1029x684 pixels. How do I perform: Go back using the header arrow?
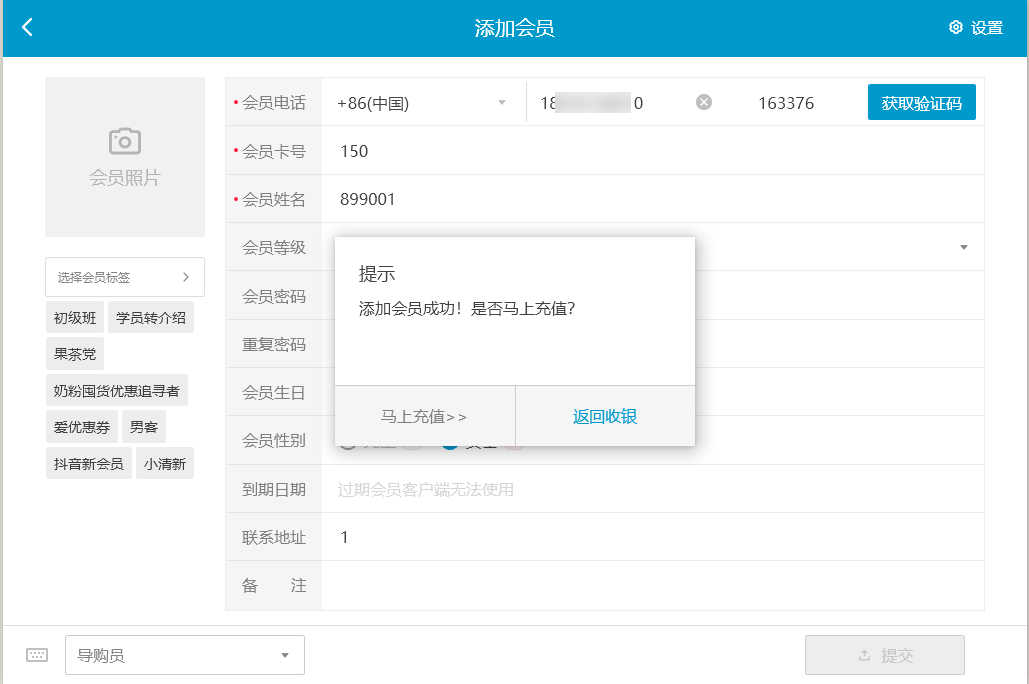(28, 28)
